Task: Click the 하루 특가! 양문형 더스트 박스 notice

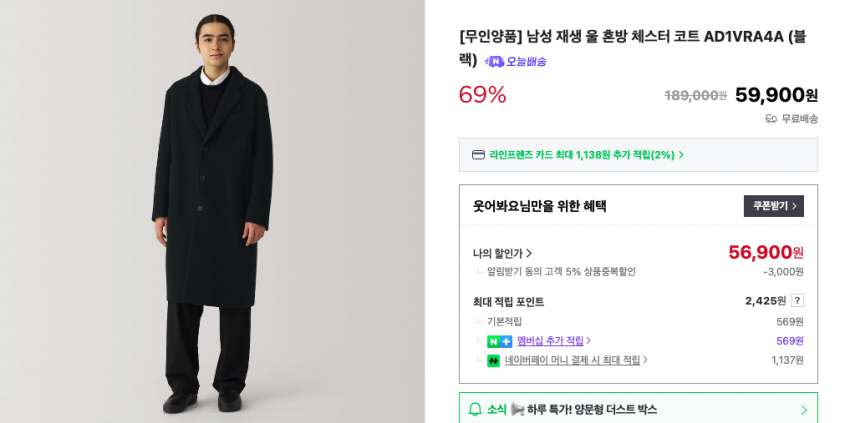Action: (x=592, y=409)
